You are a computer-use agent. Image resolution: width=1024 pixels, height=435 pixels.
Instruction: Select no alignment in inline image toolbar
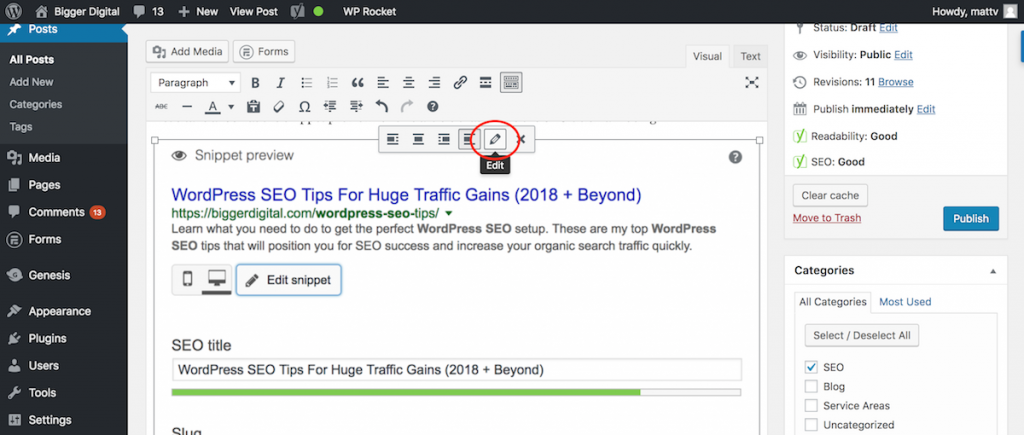pos(469,139)
